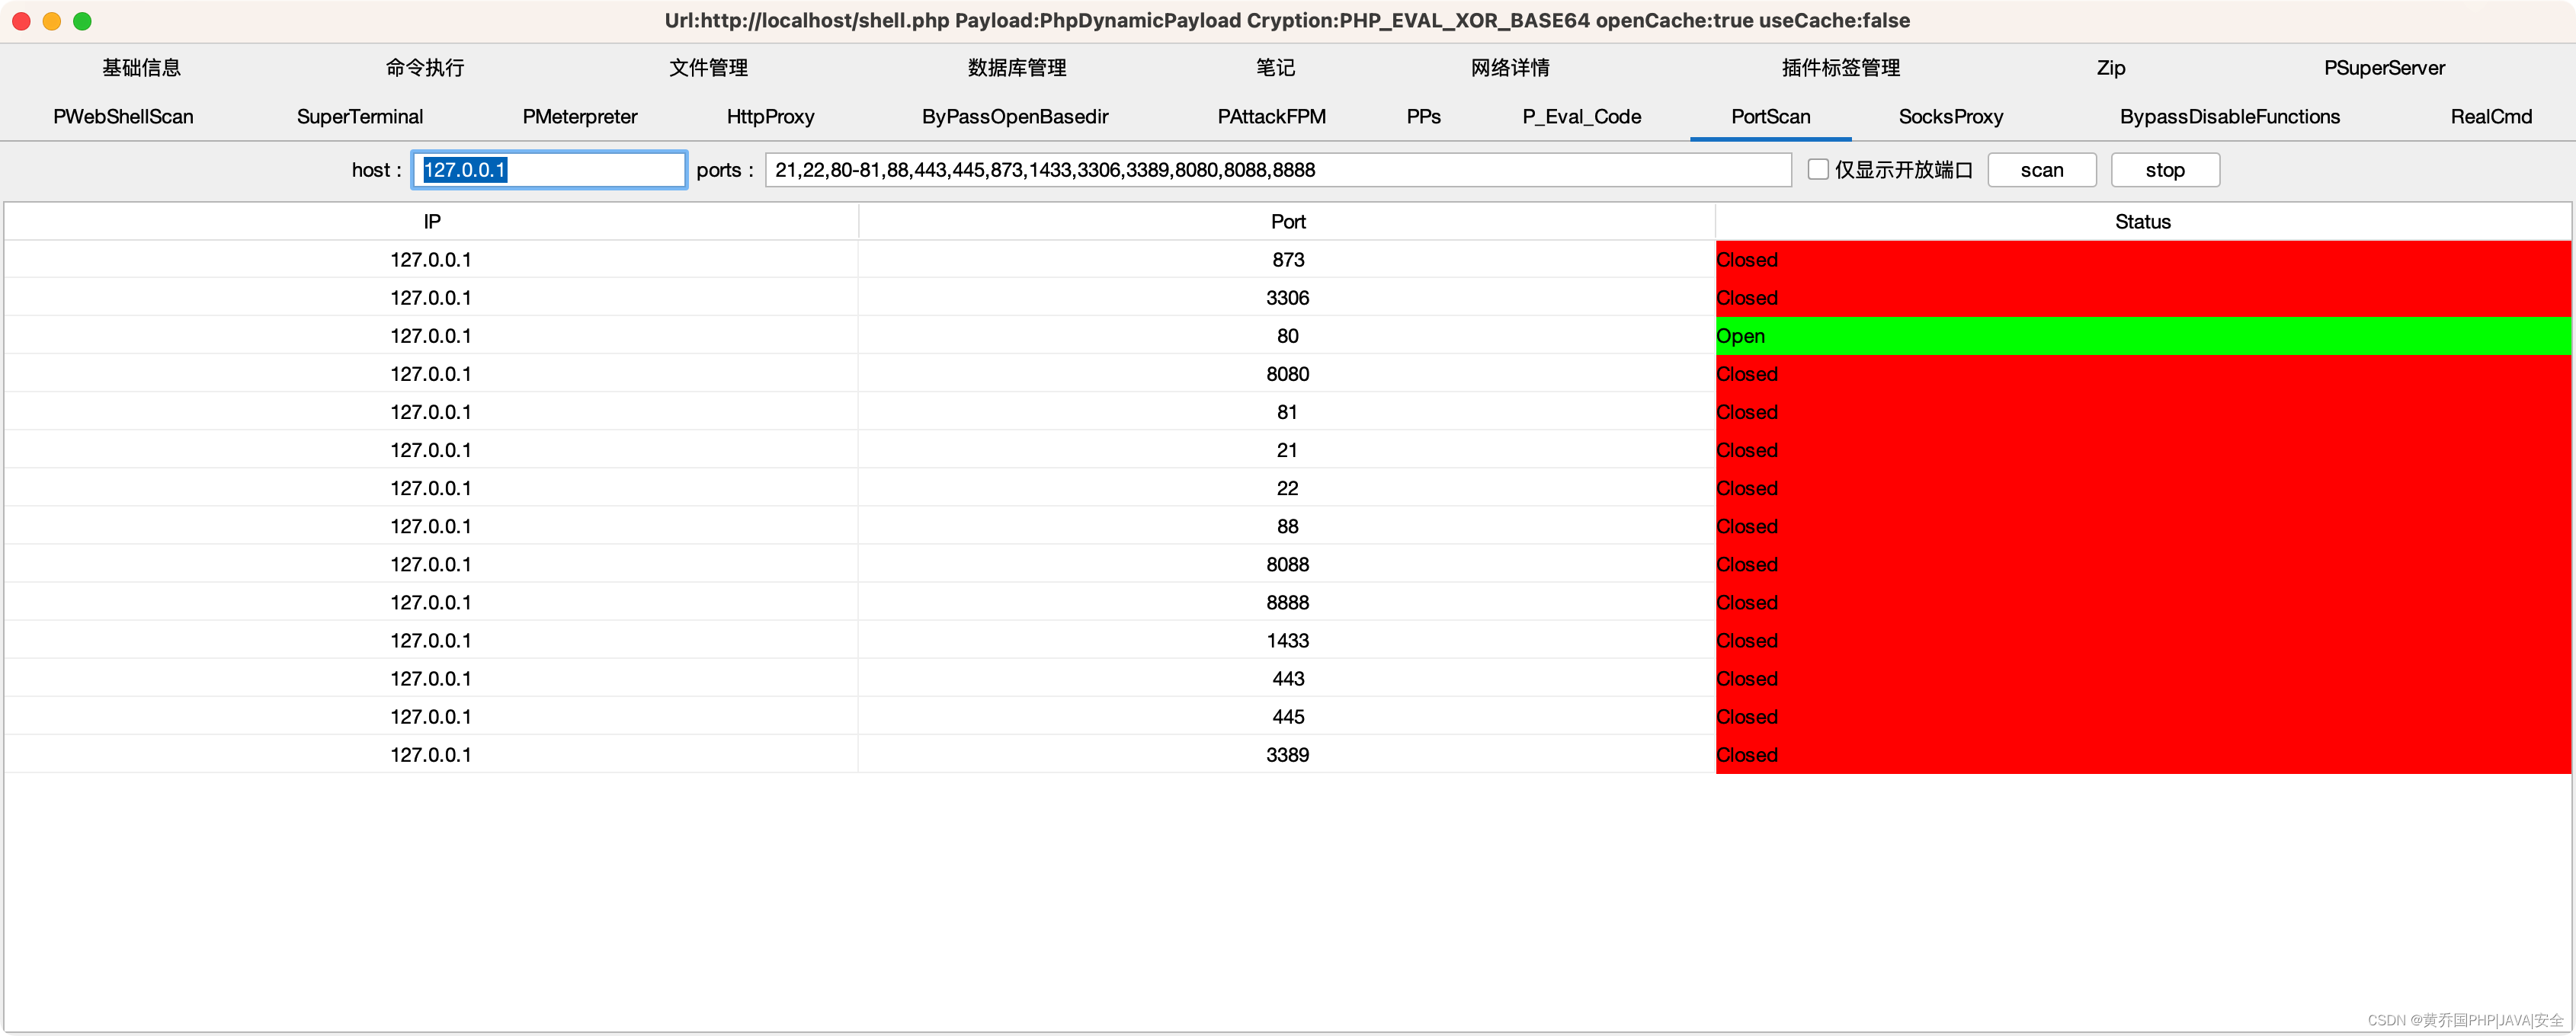
Task: Click the port 1433 cell
Action: 1287,640
